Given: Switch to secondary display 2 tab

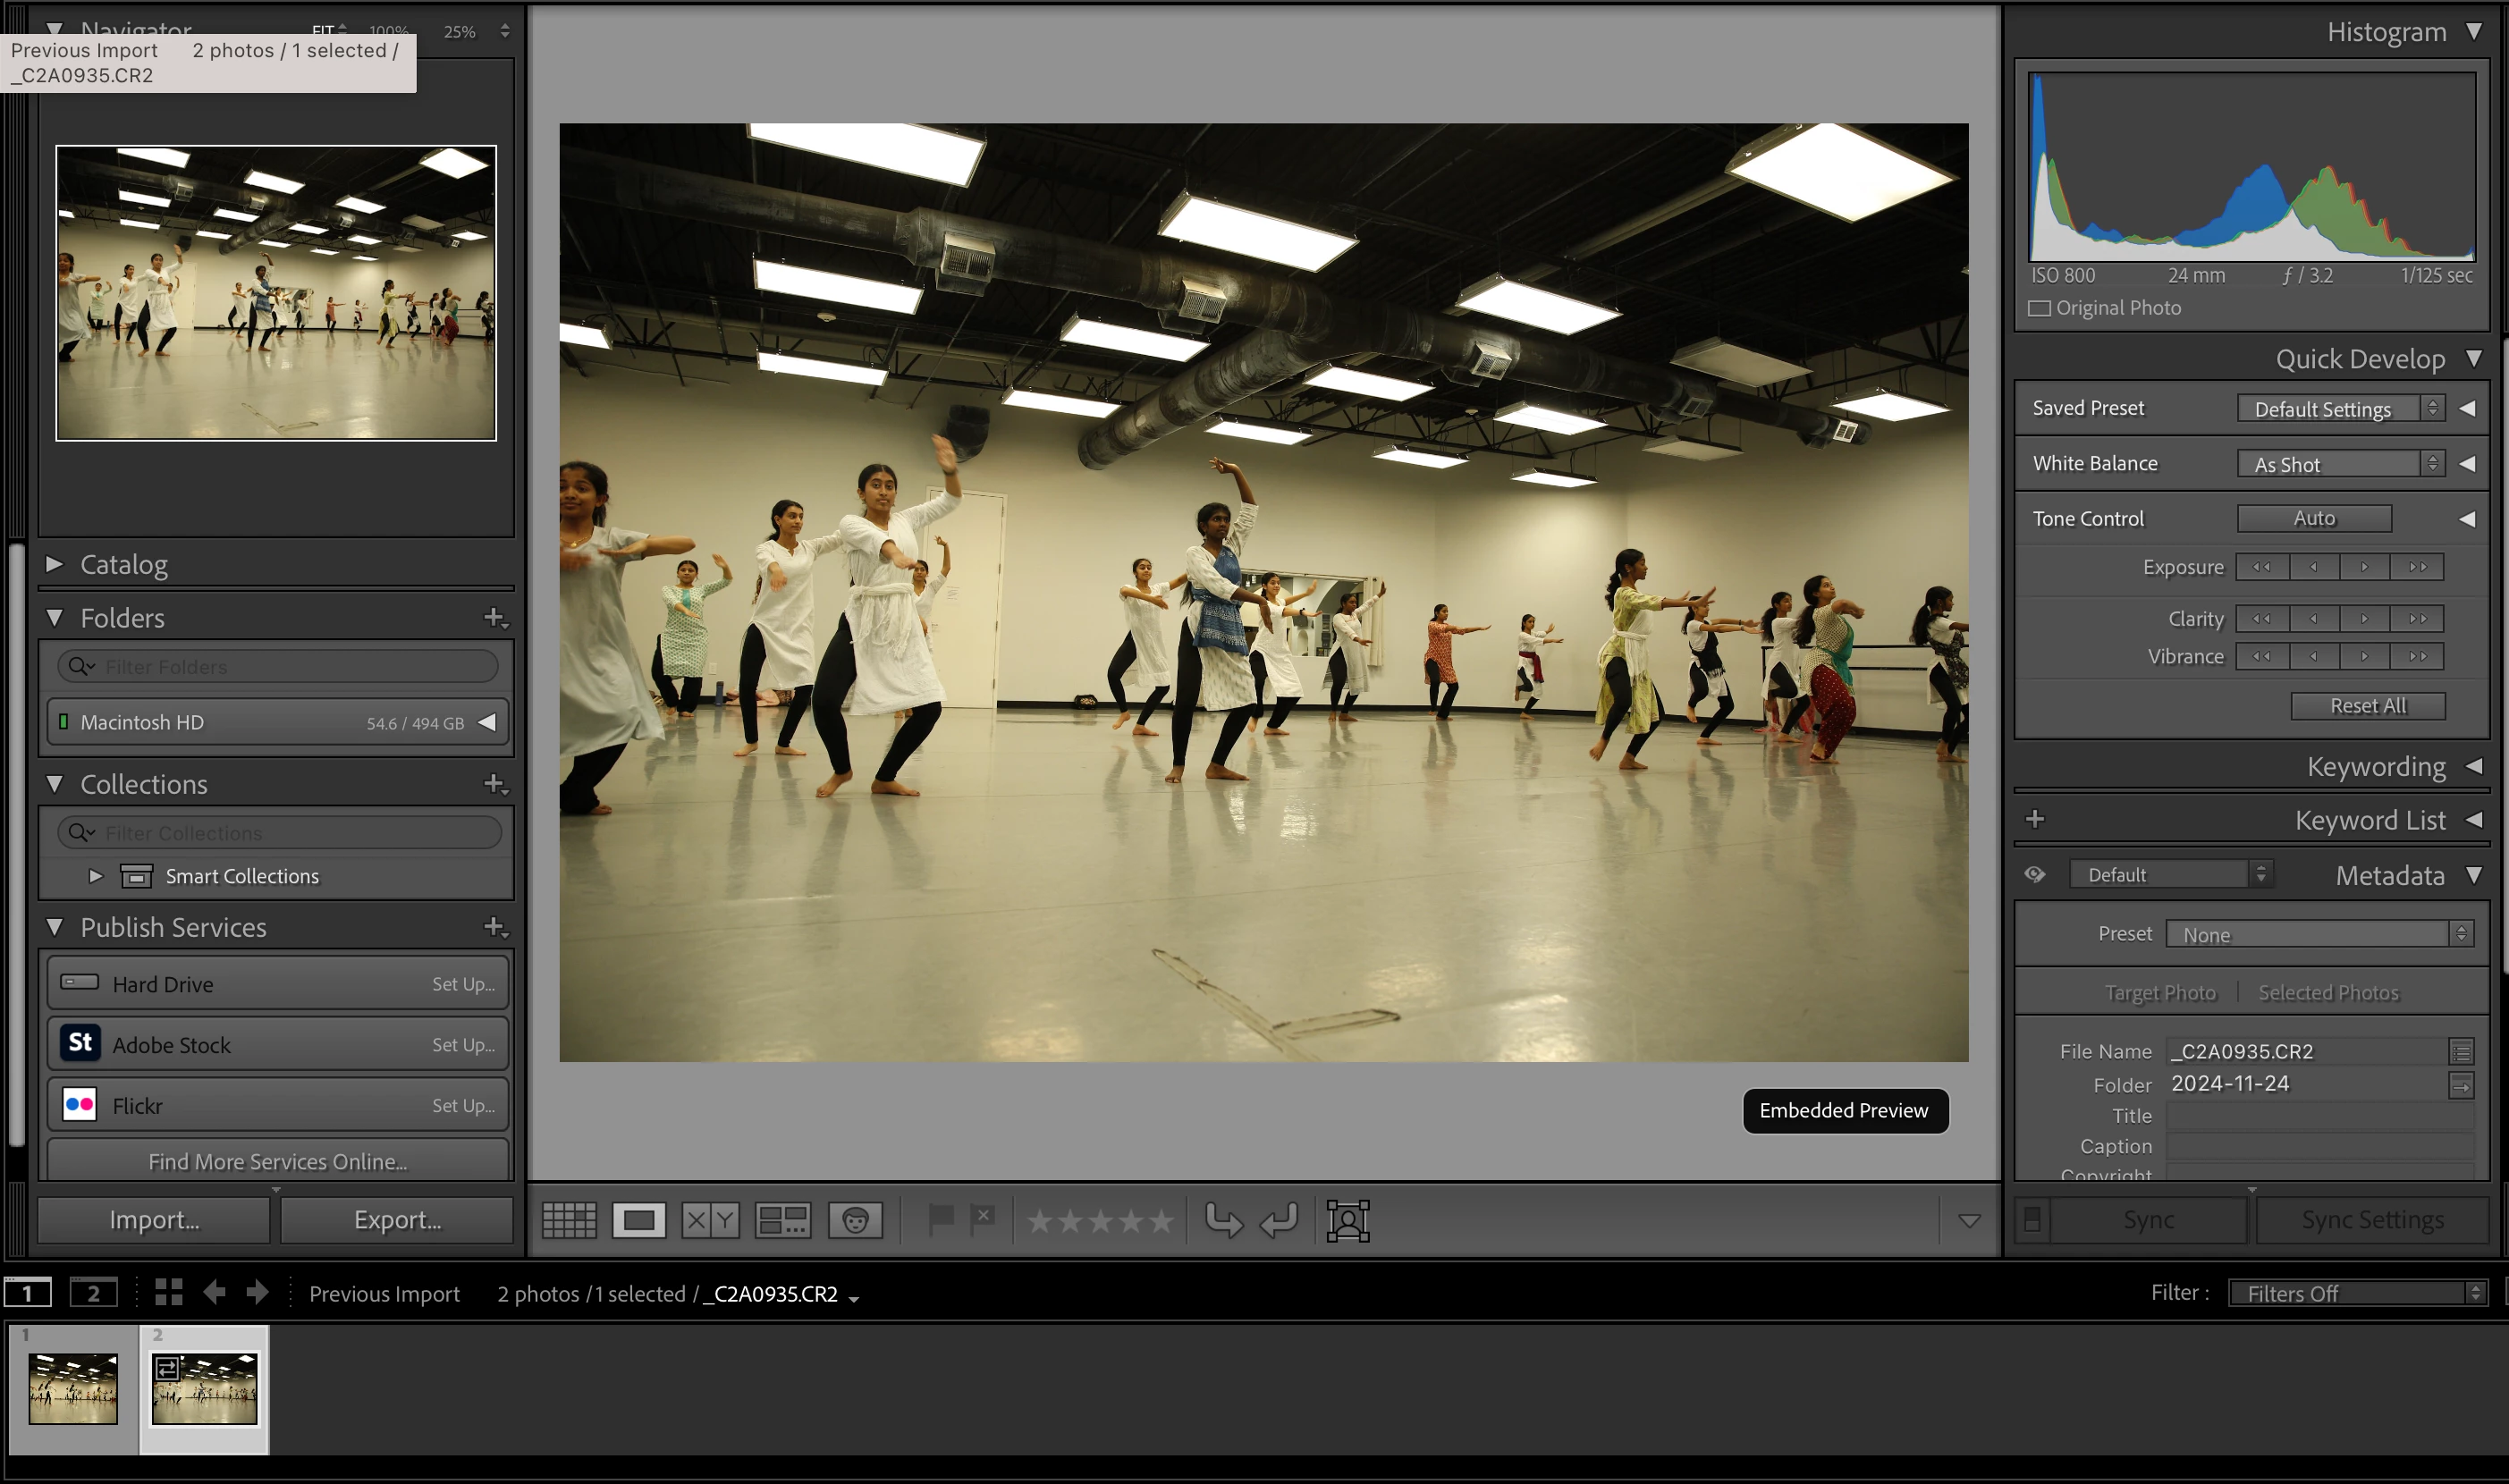Looking at the screenshot, I should [93, 1293].
